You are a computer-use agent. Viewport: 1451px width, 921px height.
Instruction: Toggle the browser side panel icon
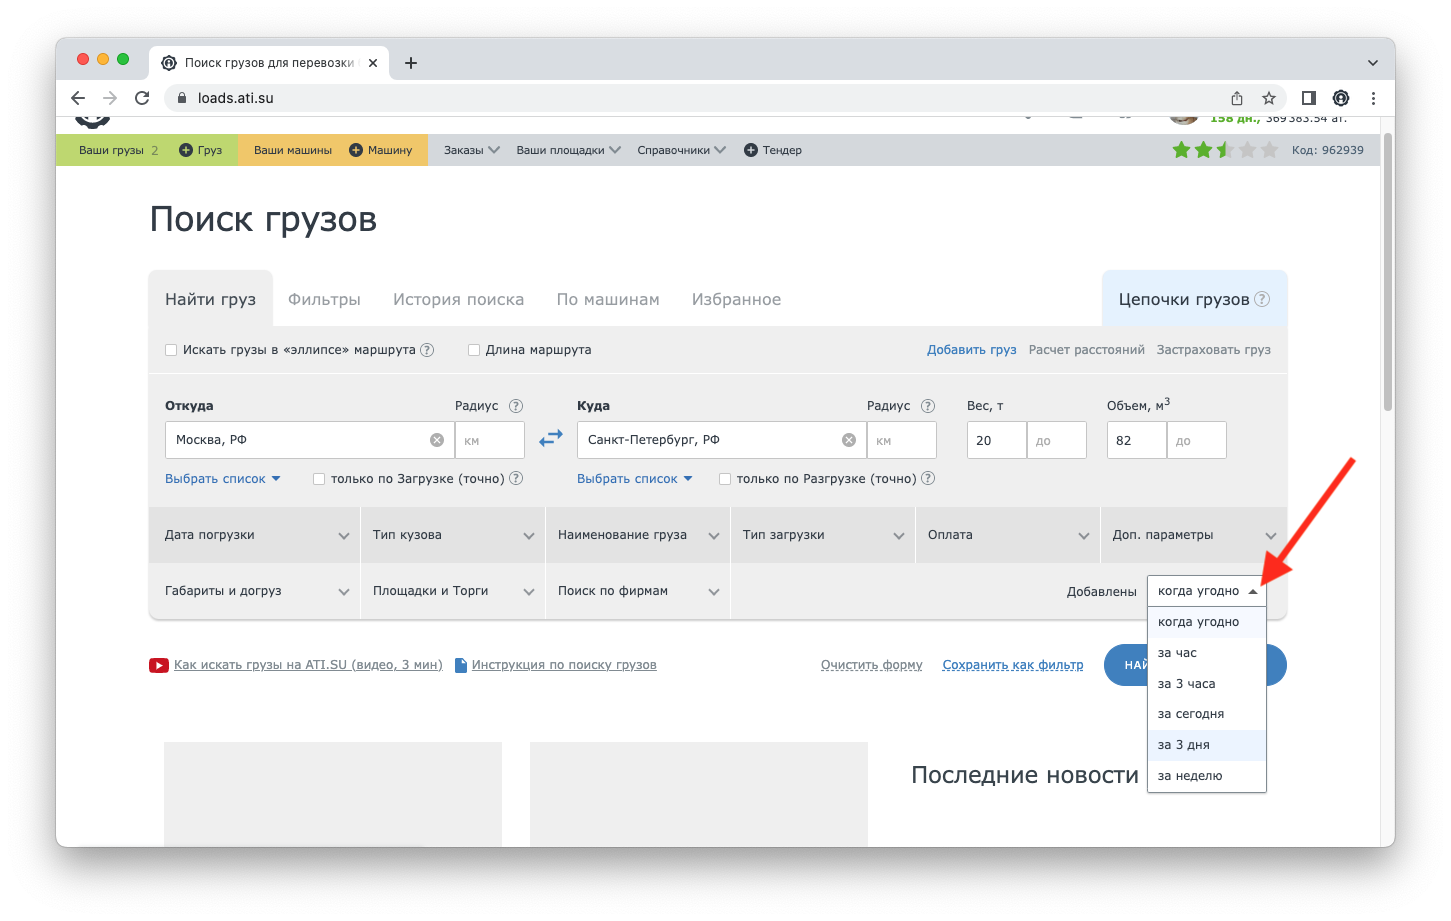click(1309, 98)
